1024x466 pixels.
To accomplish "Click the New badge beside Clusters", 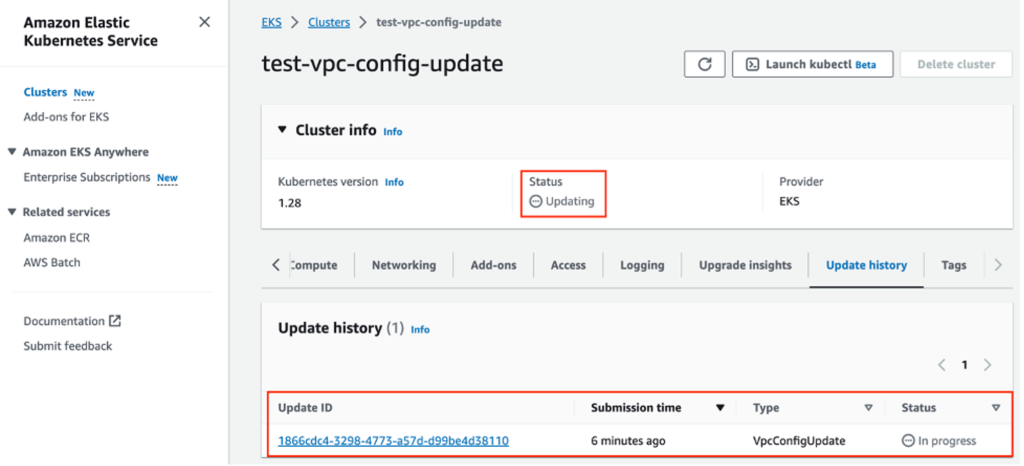I will tap(84, 93).
